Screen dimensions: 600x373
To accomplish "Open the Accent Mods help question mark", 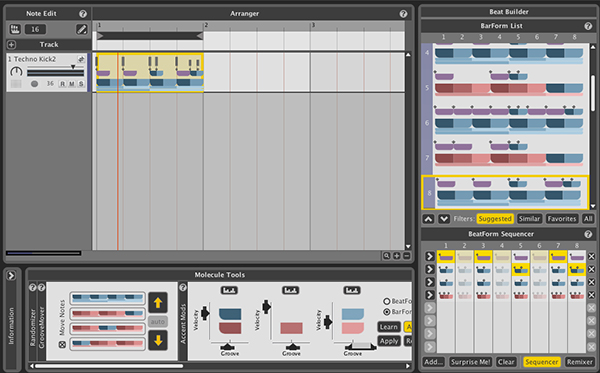I will (183, 287).
